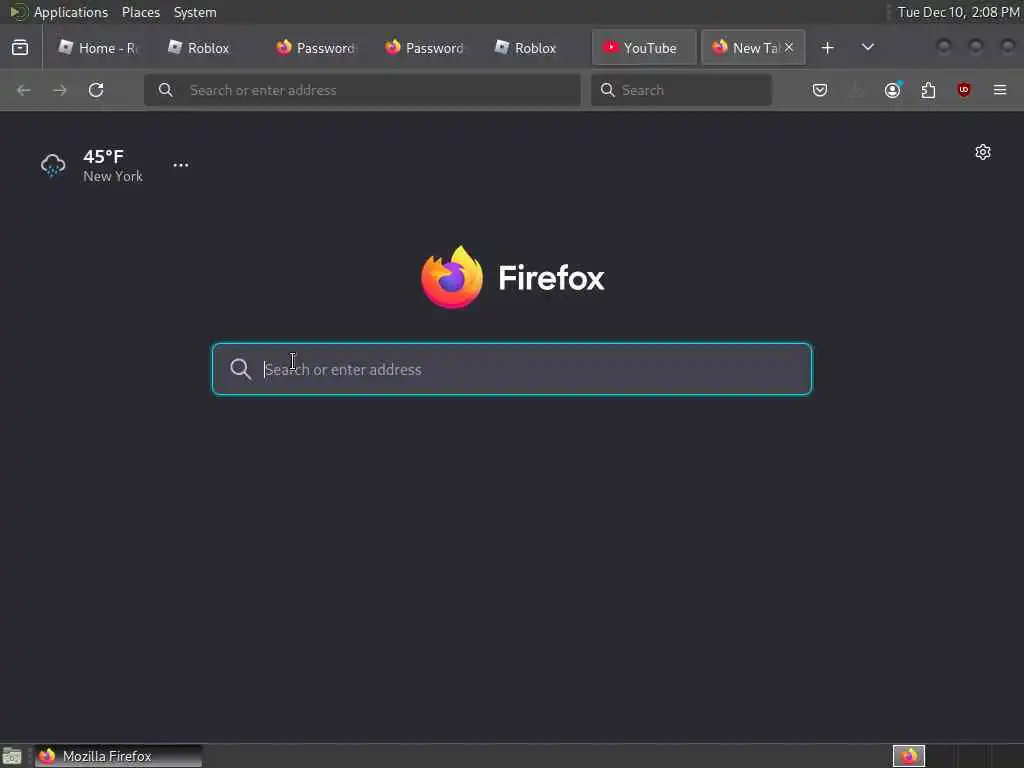This screenshot has height=768, width=1024.
Task: Open the Downloads panel icon
Action: [x=856, y=90]
